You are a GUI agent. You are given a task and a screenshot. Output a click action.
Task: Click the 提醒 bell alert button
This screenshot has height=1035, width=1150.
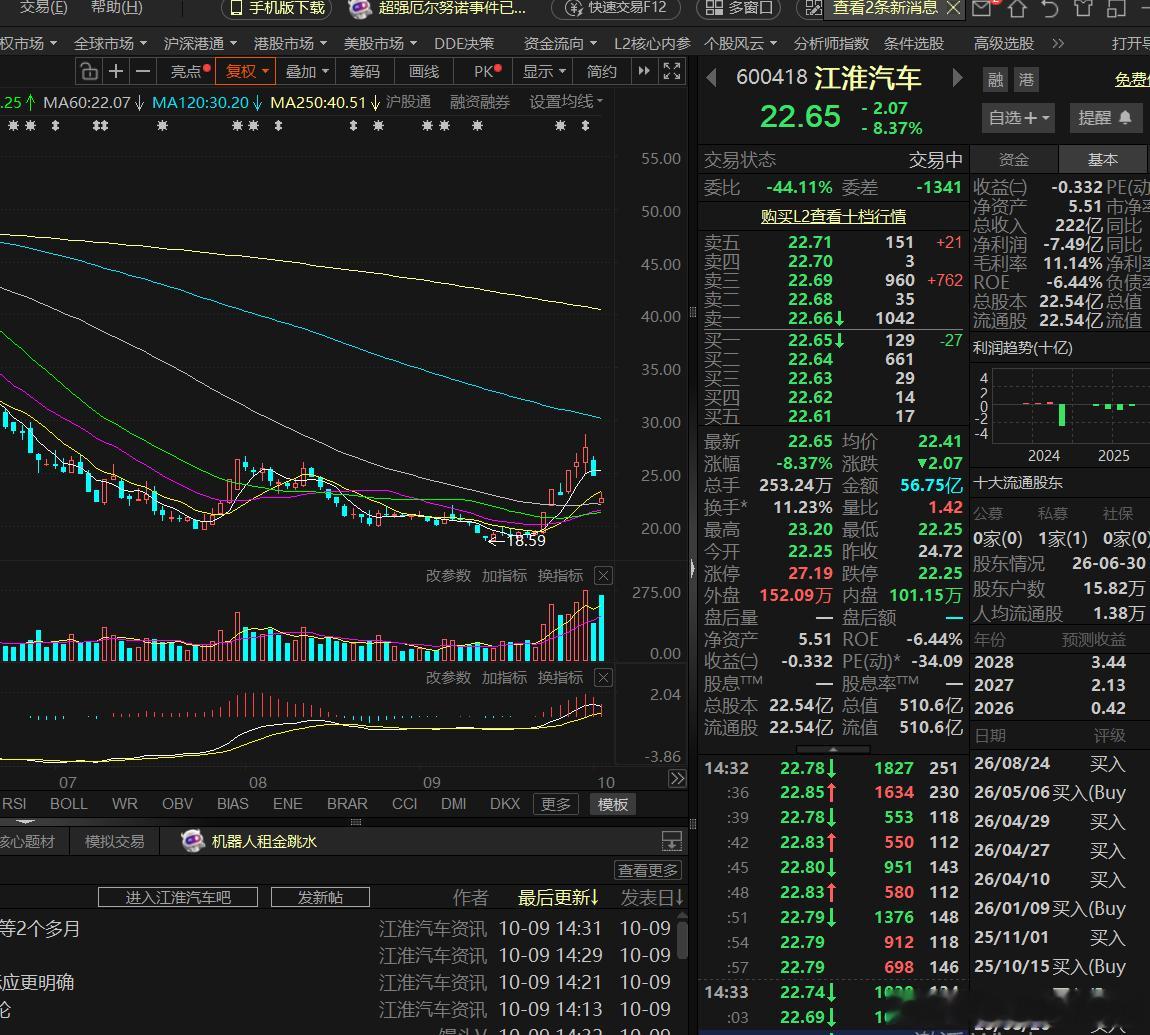(x=1105, y=117)
